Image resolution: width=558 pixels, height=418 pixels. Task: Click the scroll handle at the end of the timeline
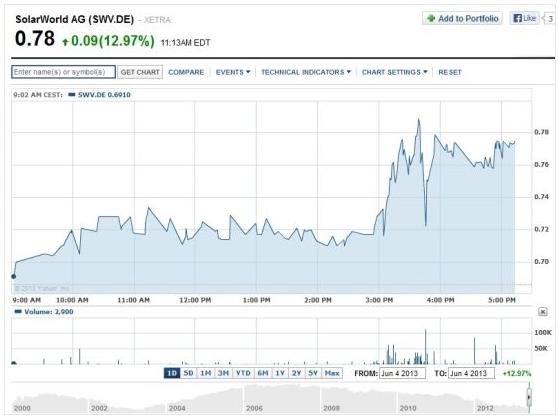pyautogui.click(x=529, y=397)
